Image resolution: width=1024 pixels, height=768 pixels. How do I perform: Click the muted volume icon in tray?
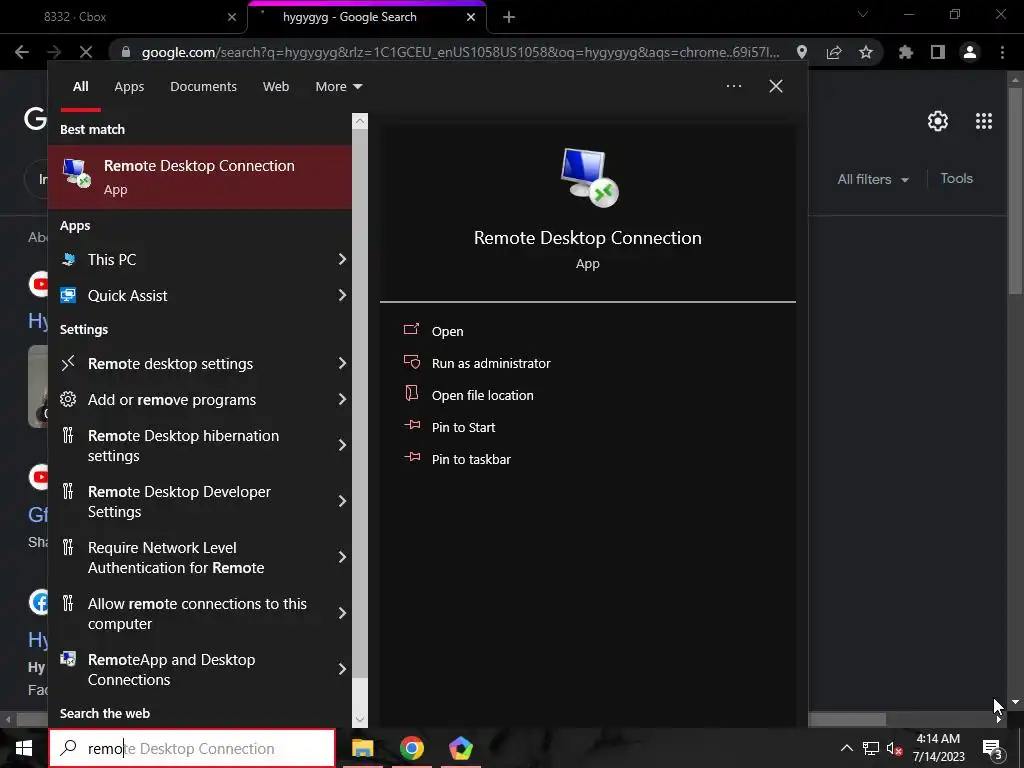click(894, 748)
